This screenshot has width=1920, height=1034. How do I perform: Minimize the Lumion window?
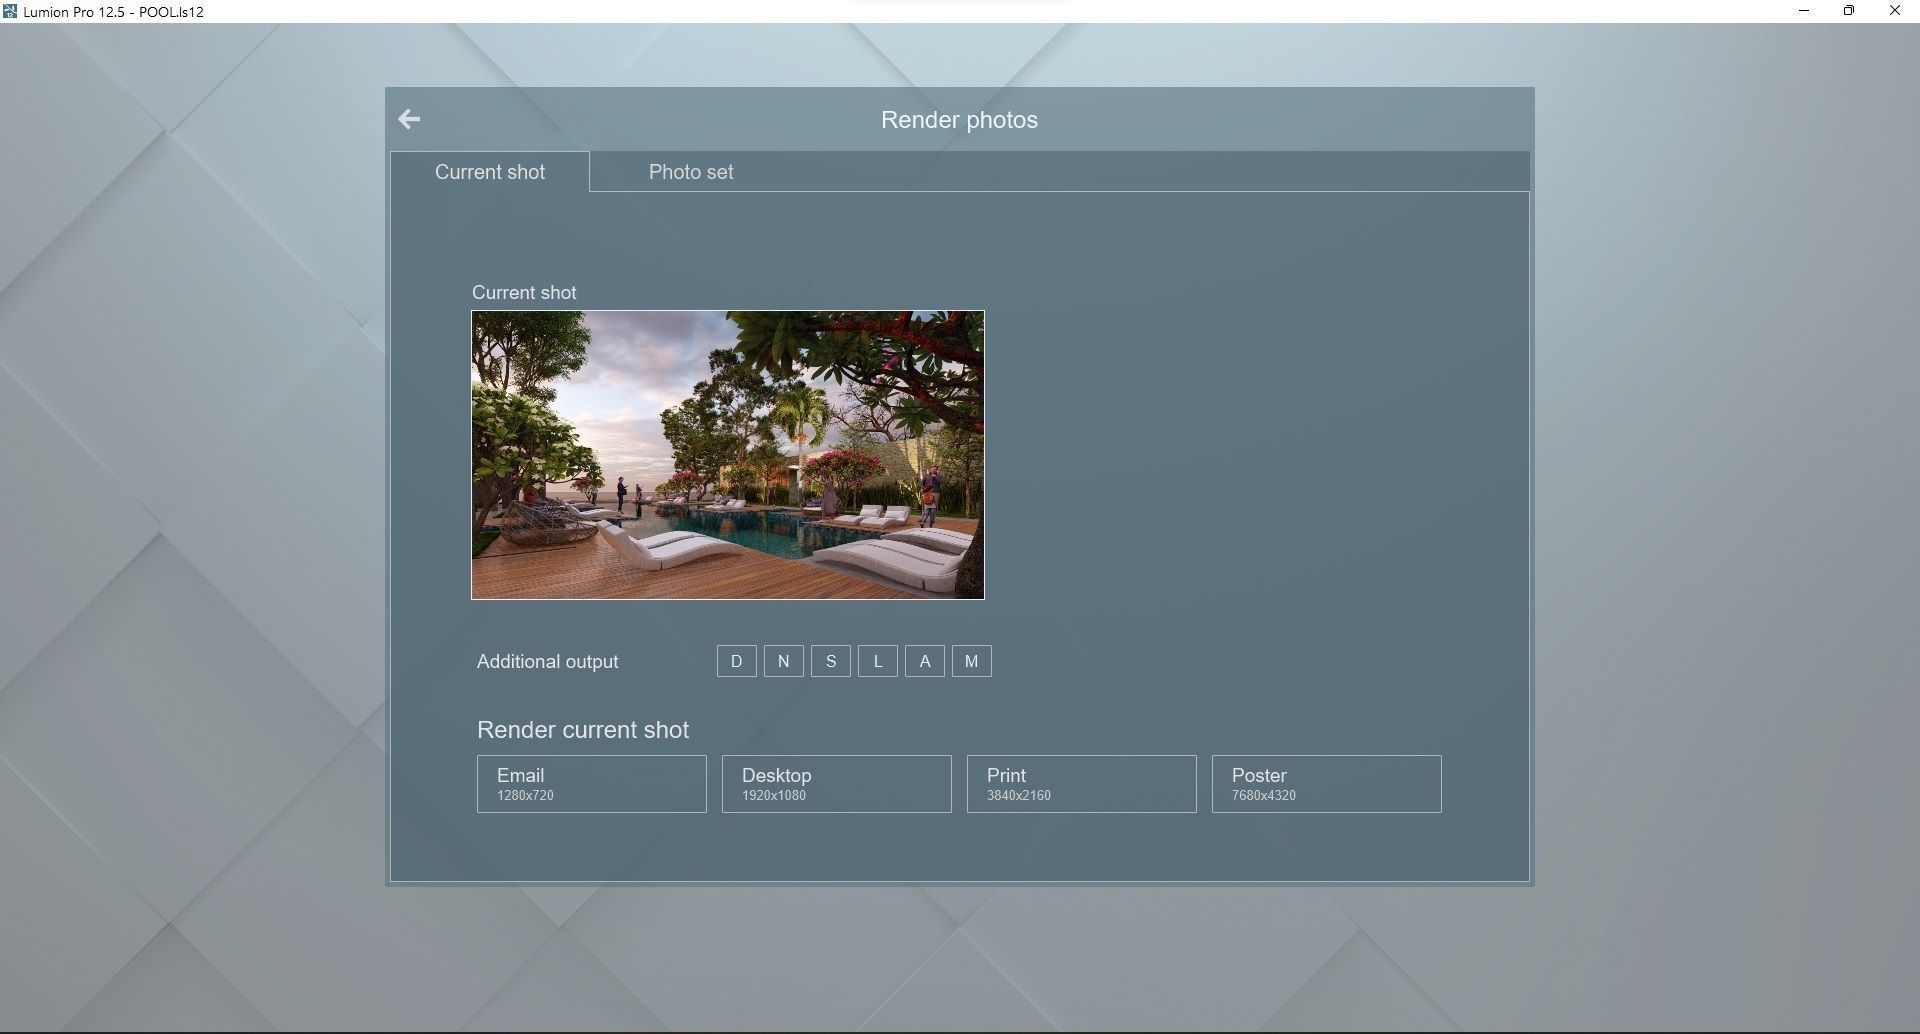(1804, 11)
